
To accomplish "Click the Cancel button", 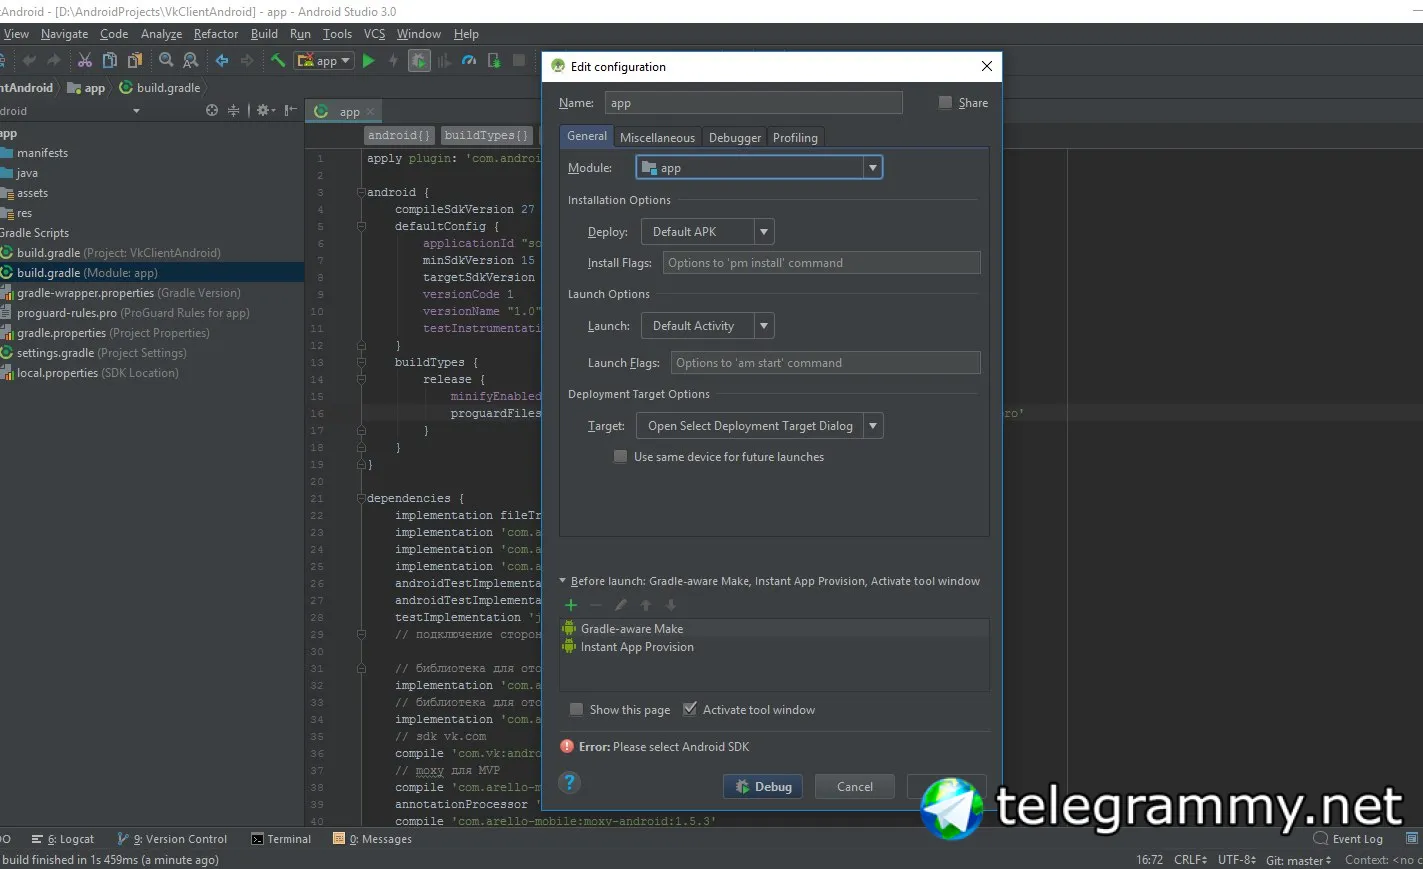I will (x=854, y=787).
